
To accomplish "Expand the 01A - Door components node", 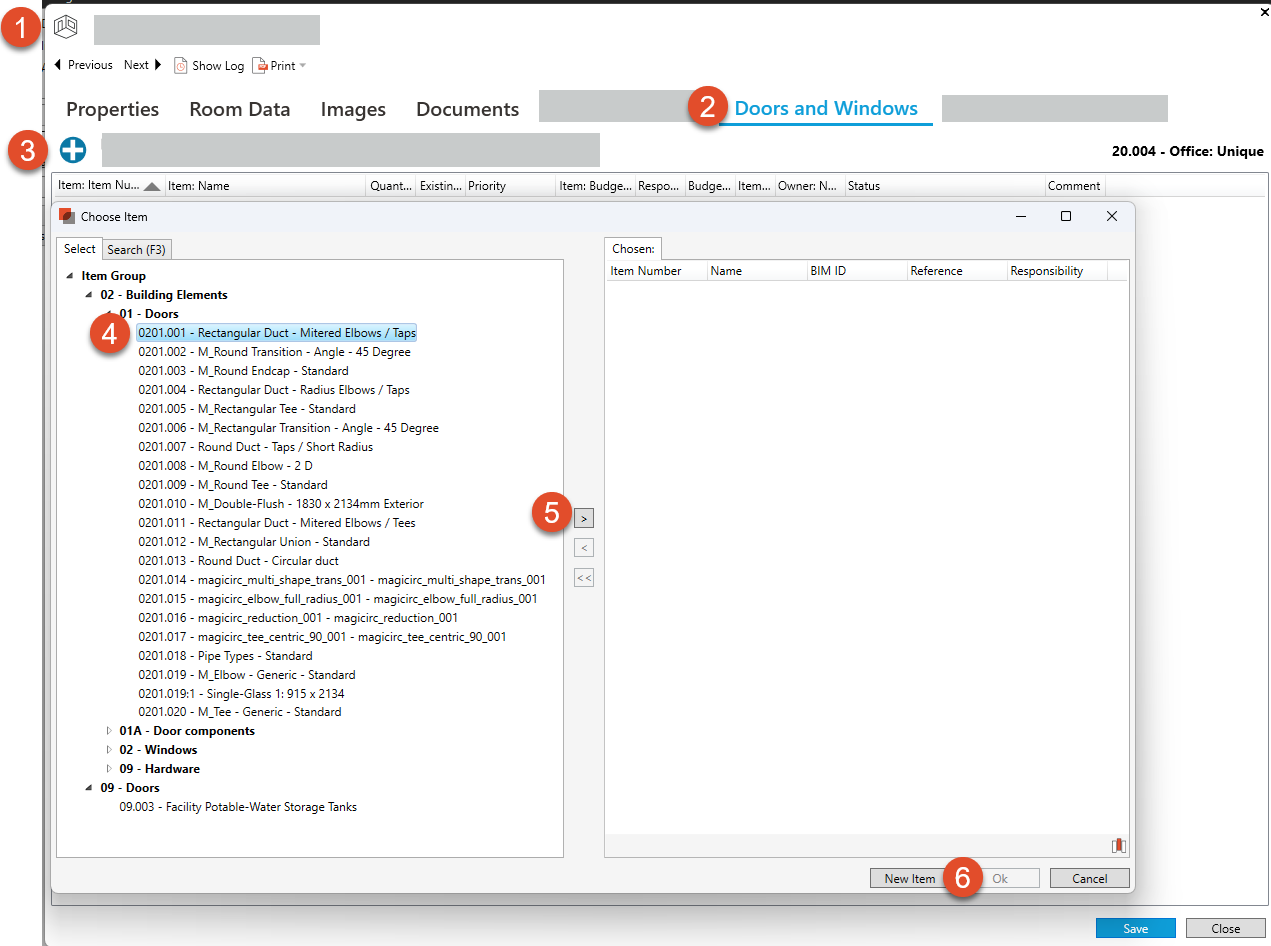I will [109, 731].
